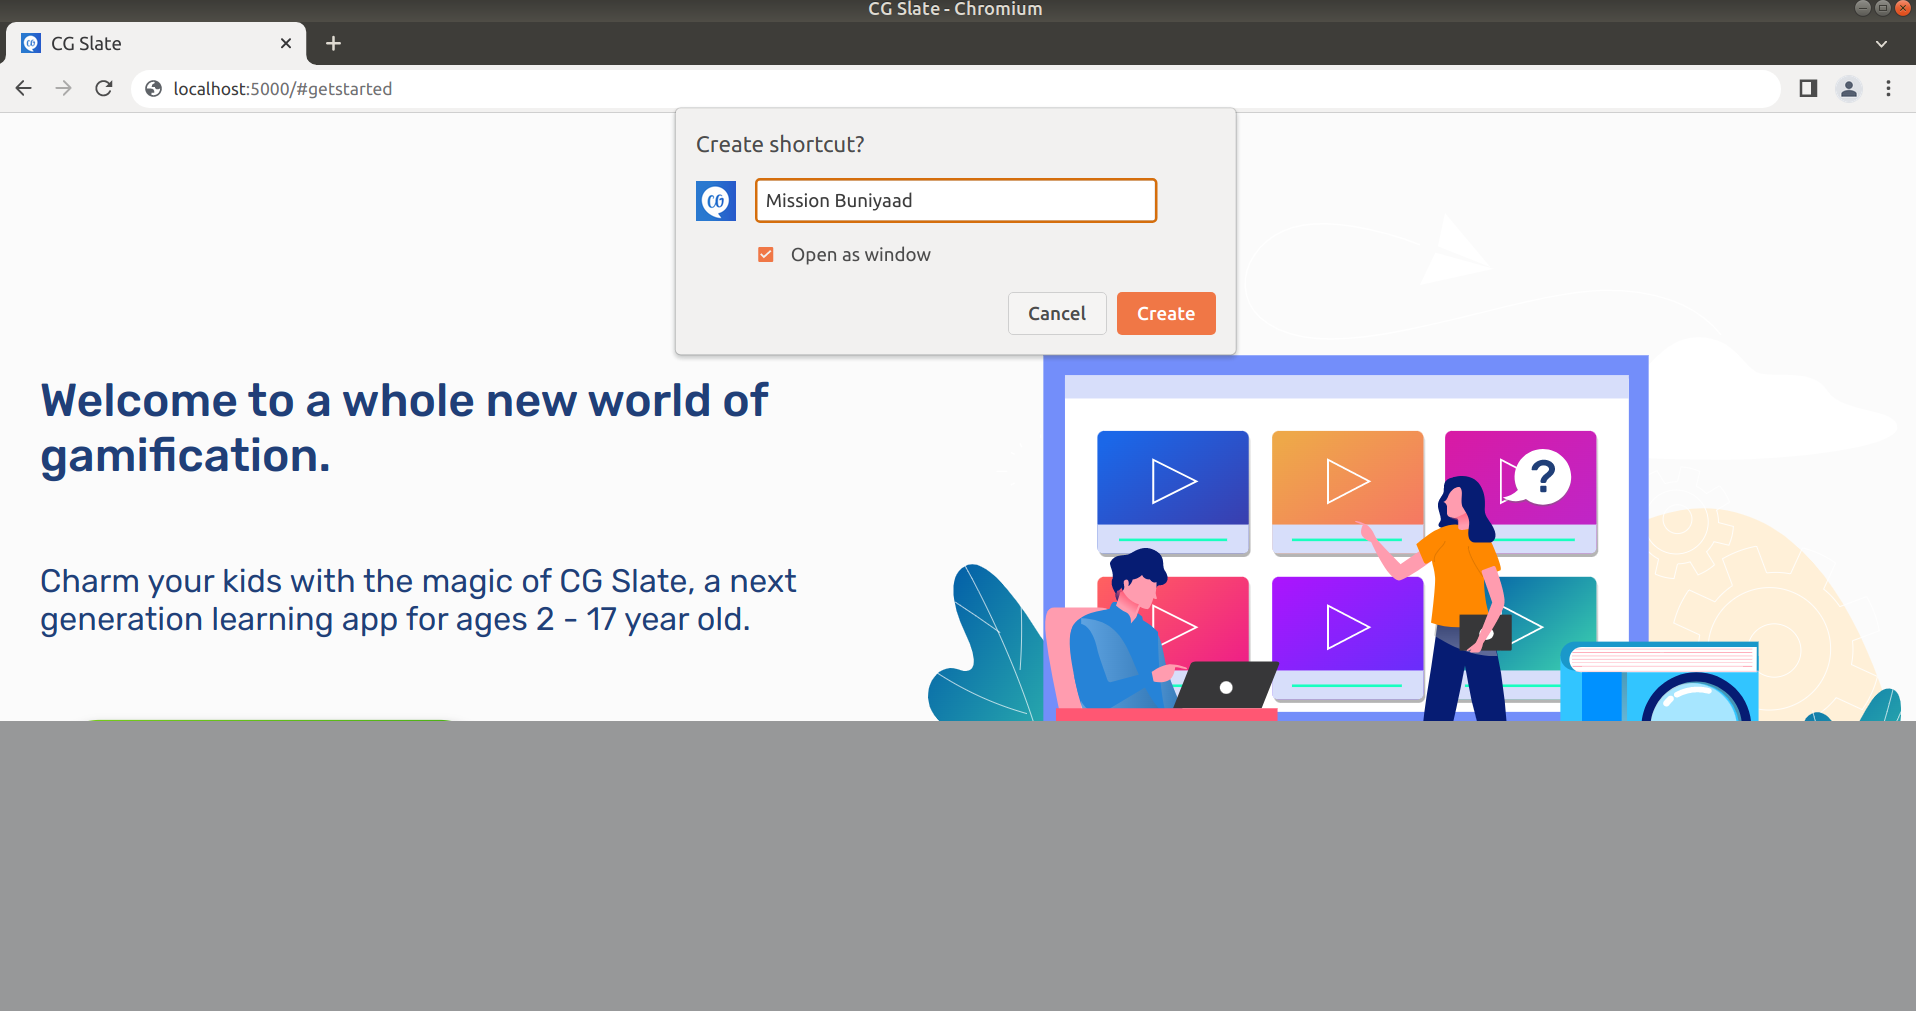Reload the current page

pyautogui.click(x=104, y=89)
